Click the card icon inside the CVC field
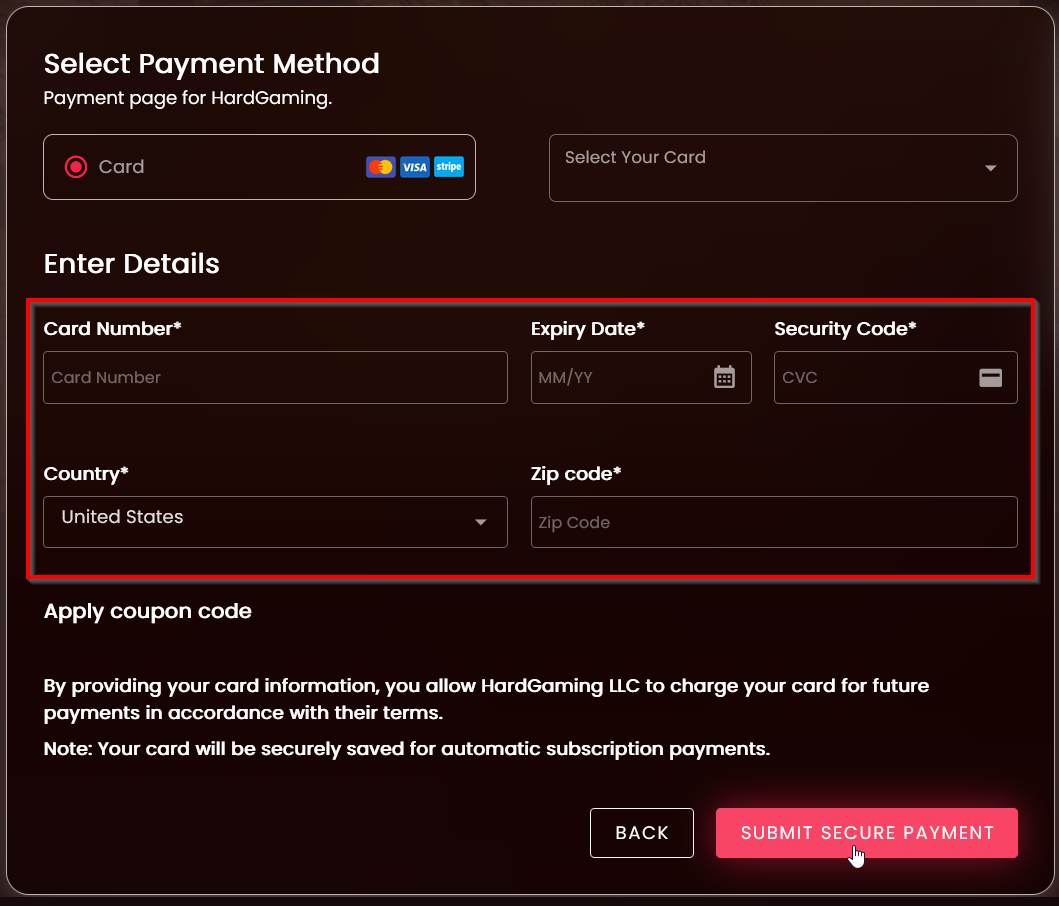This screenshot has height=906, width=1059. tap(991, 377)
